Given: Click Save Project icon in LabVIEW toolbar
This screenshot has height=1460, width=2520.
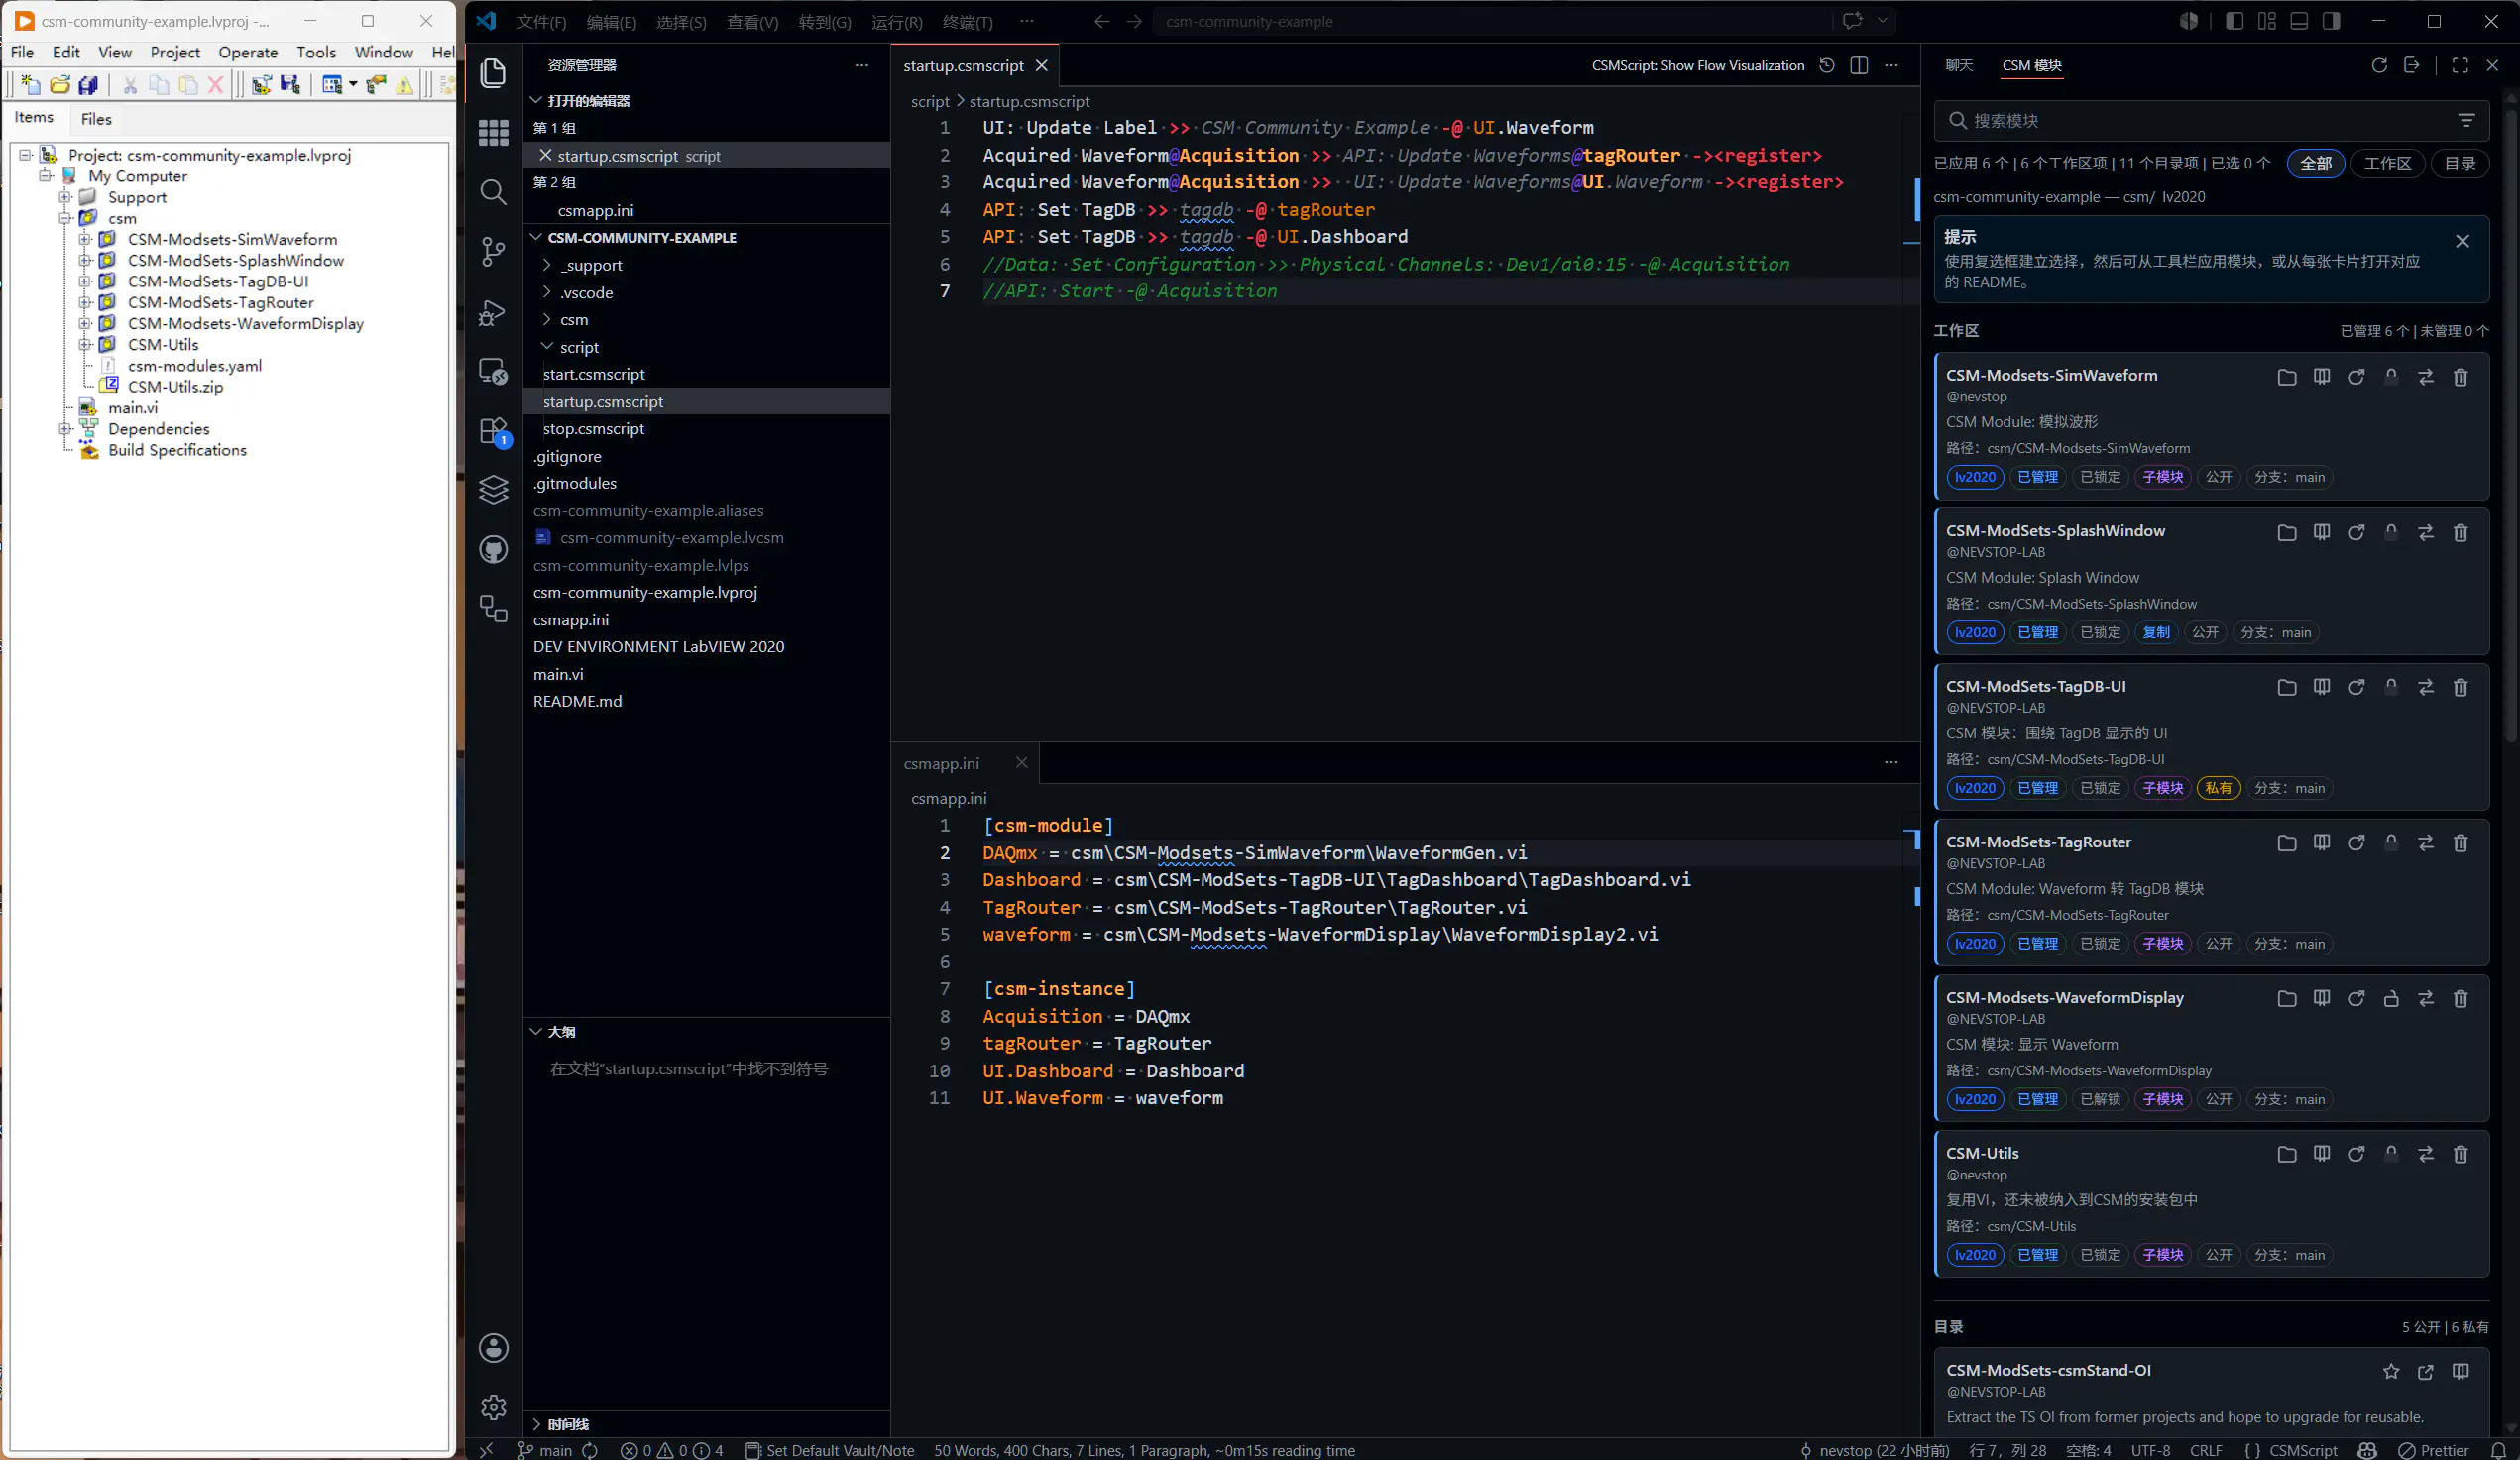Looking at the screenshot, I should [x=290, y=85].
